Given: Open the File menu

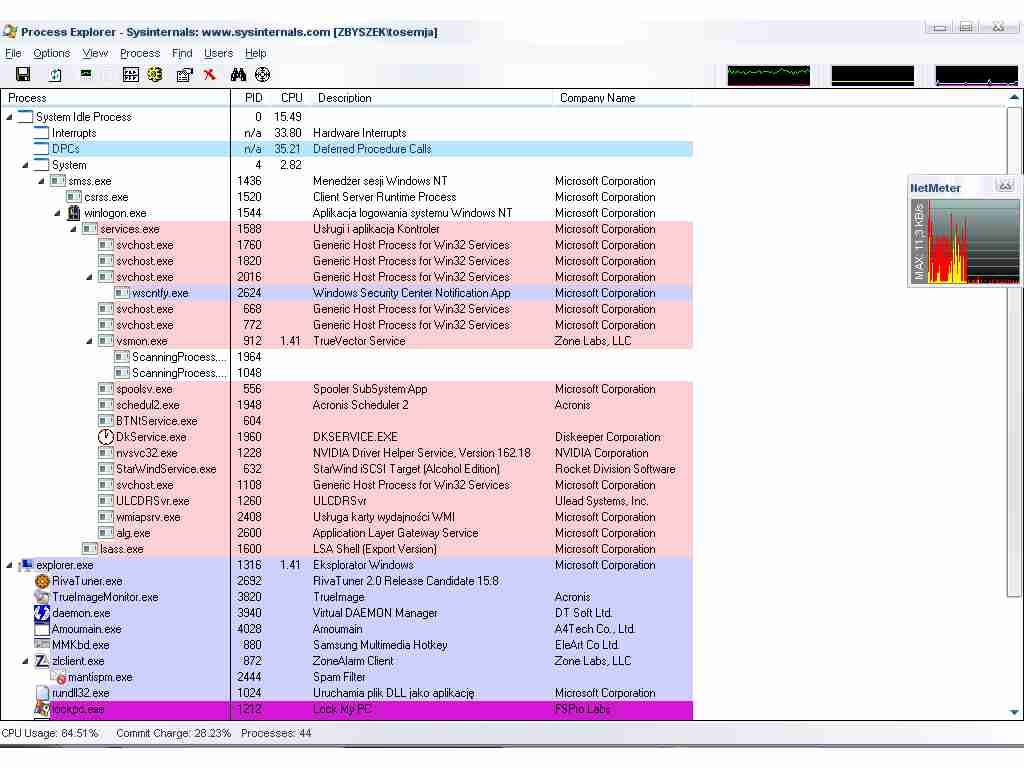Looking at the screenshot, I should click(13, 54).
